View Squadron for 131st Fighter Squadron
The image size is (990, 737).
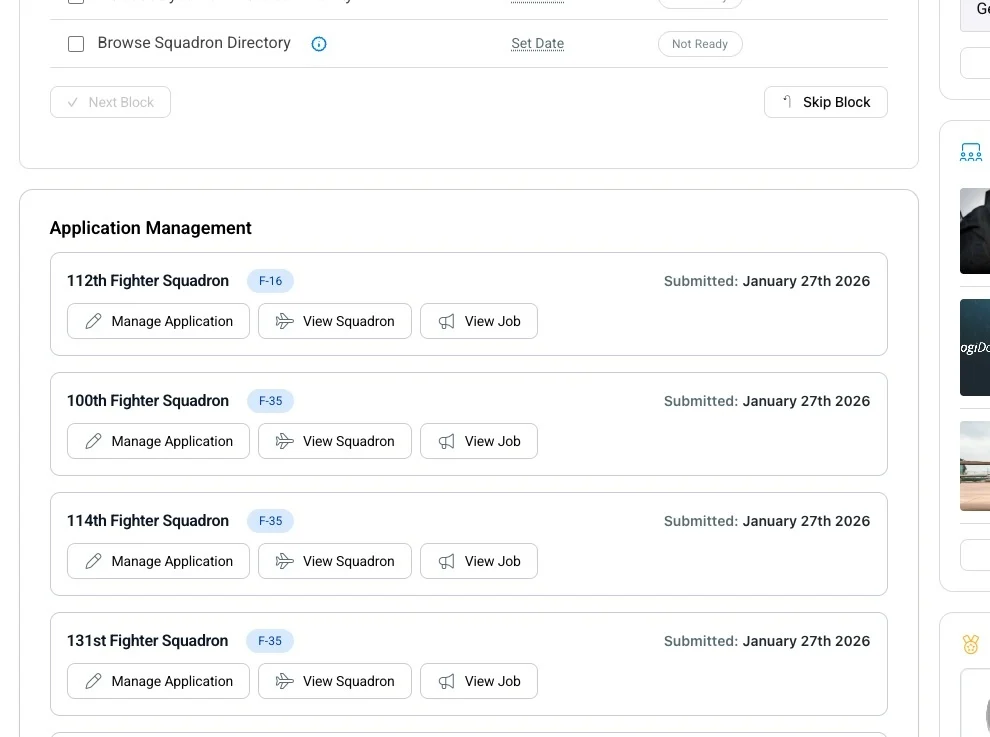tap(335, 681)
